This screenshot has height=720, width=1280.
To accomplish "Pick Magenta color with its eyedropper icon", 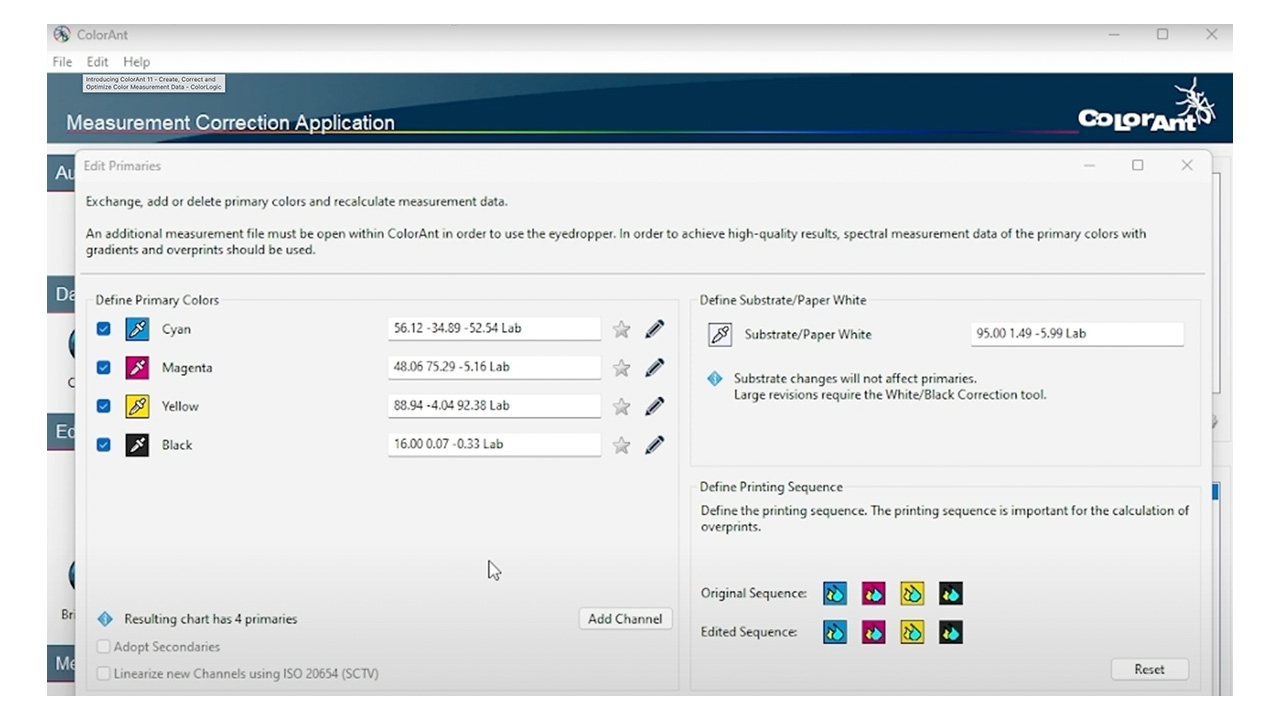I will pyautogui.click(x=137, y=368).
